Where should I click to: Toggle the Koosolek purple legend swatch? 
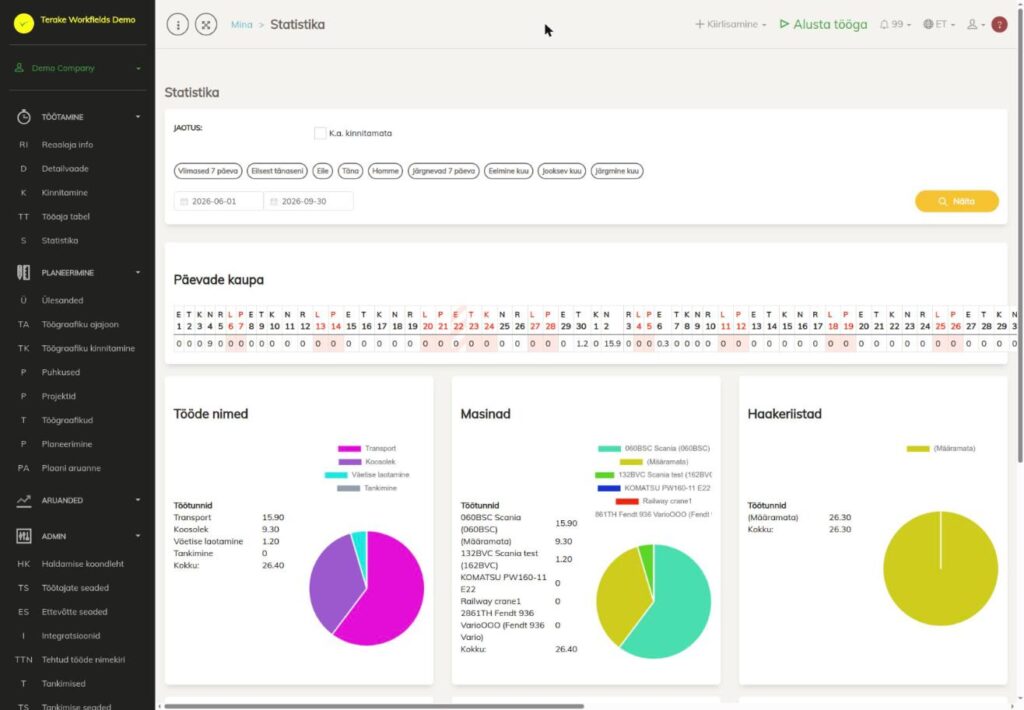click(349, 462)
